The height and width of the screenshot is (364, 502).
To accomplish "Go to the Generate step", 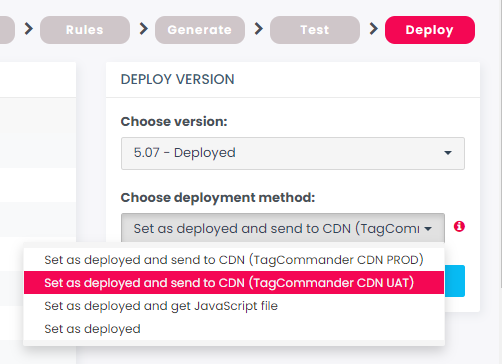I will pyautogui.click(x=200, y=30).
